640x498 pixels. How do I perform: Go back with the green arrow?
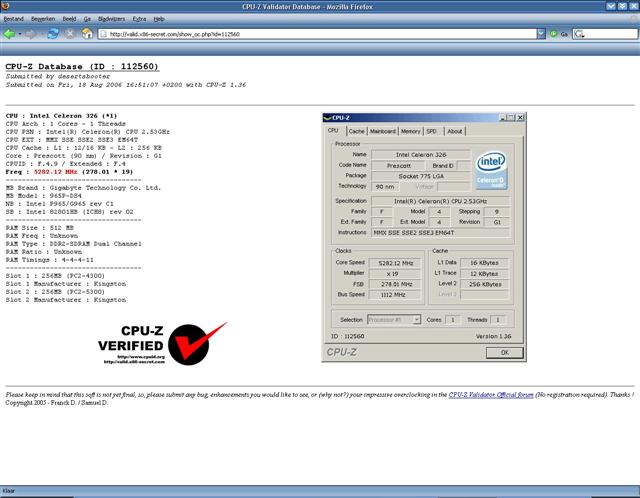pos(9,34)
